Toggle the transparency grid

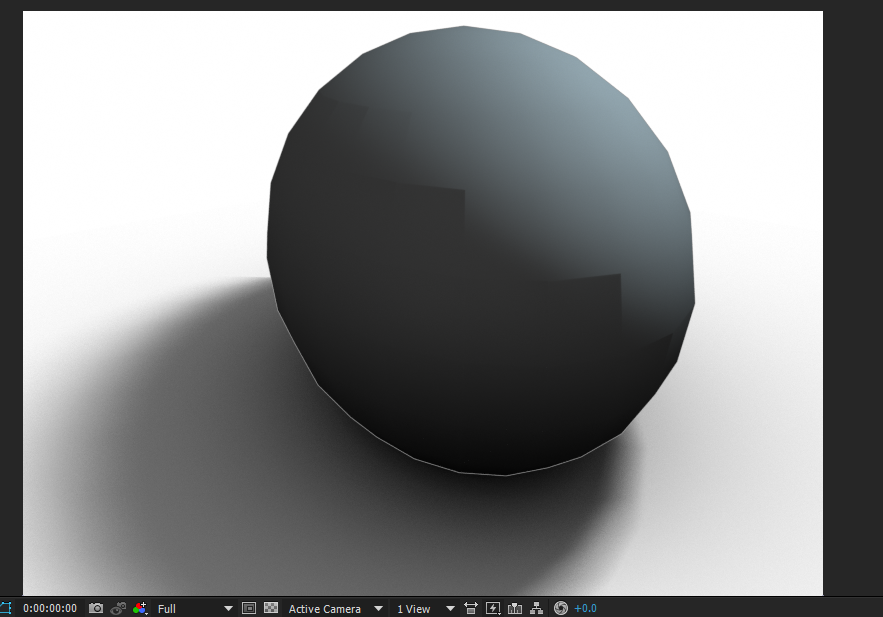coord(271,608)
